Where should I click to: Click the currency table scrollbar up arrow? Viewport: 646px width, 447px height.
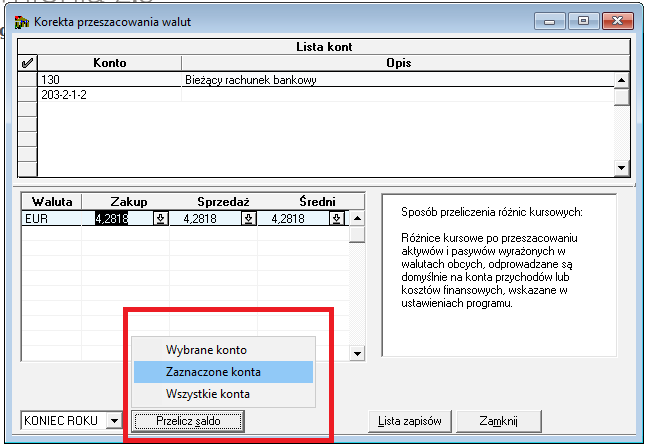point(357,218)
